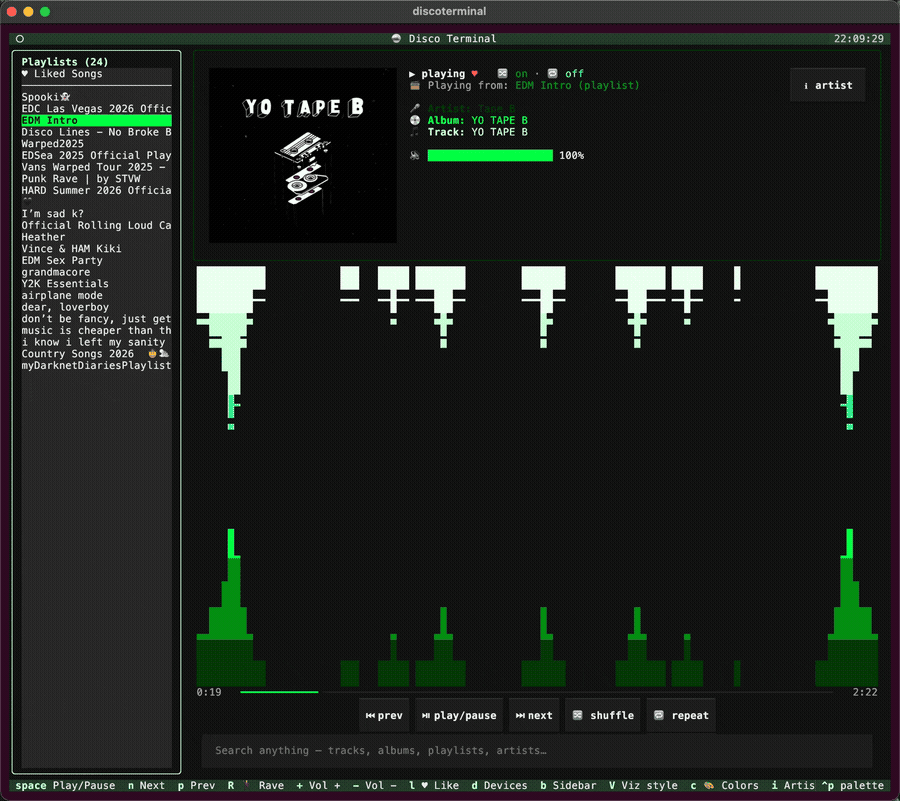Click the + Vol + footer shortcut
Image resolution: width=900 pixels, height=801 pixels.
(x=318, y=786)
